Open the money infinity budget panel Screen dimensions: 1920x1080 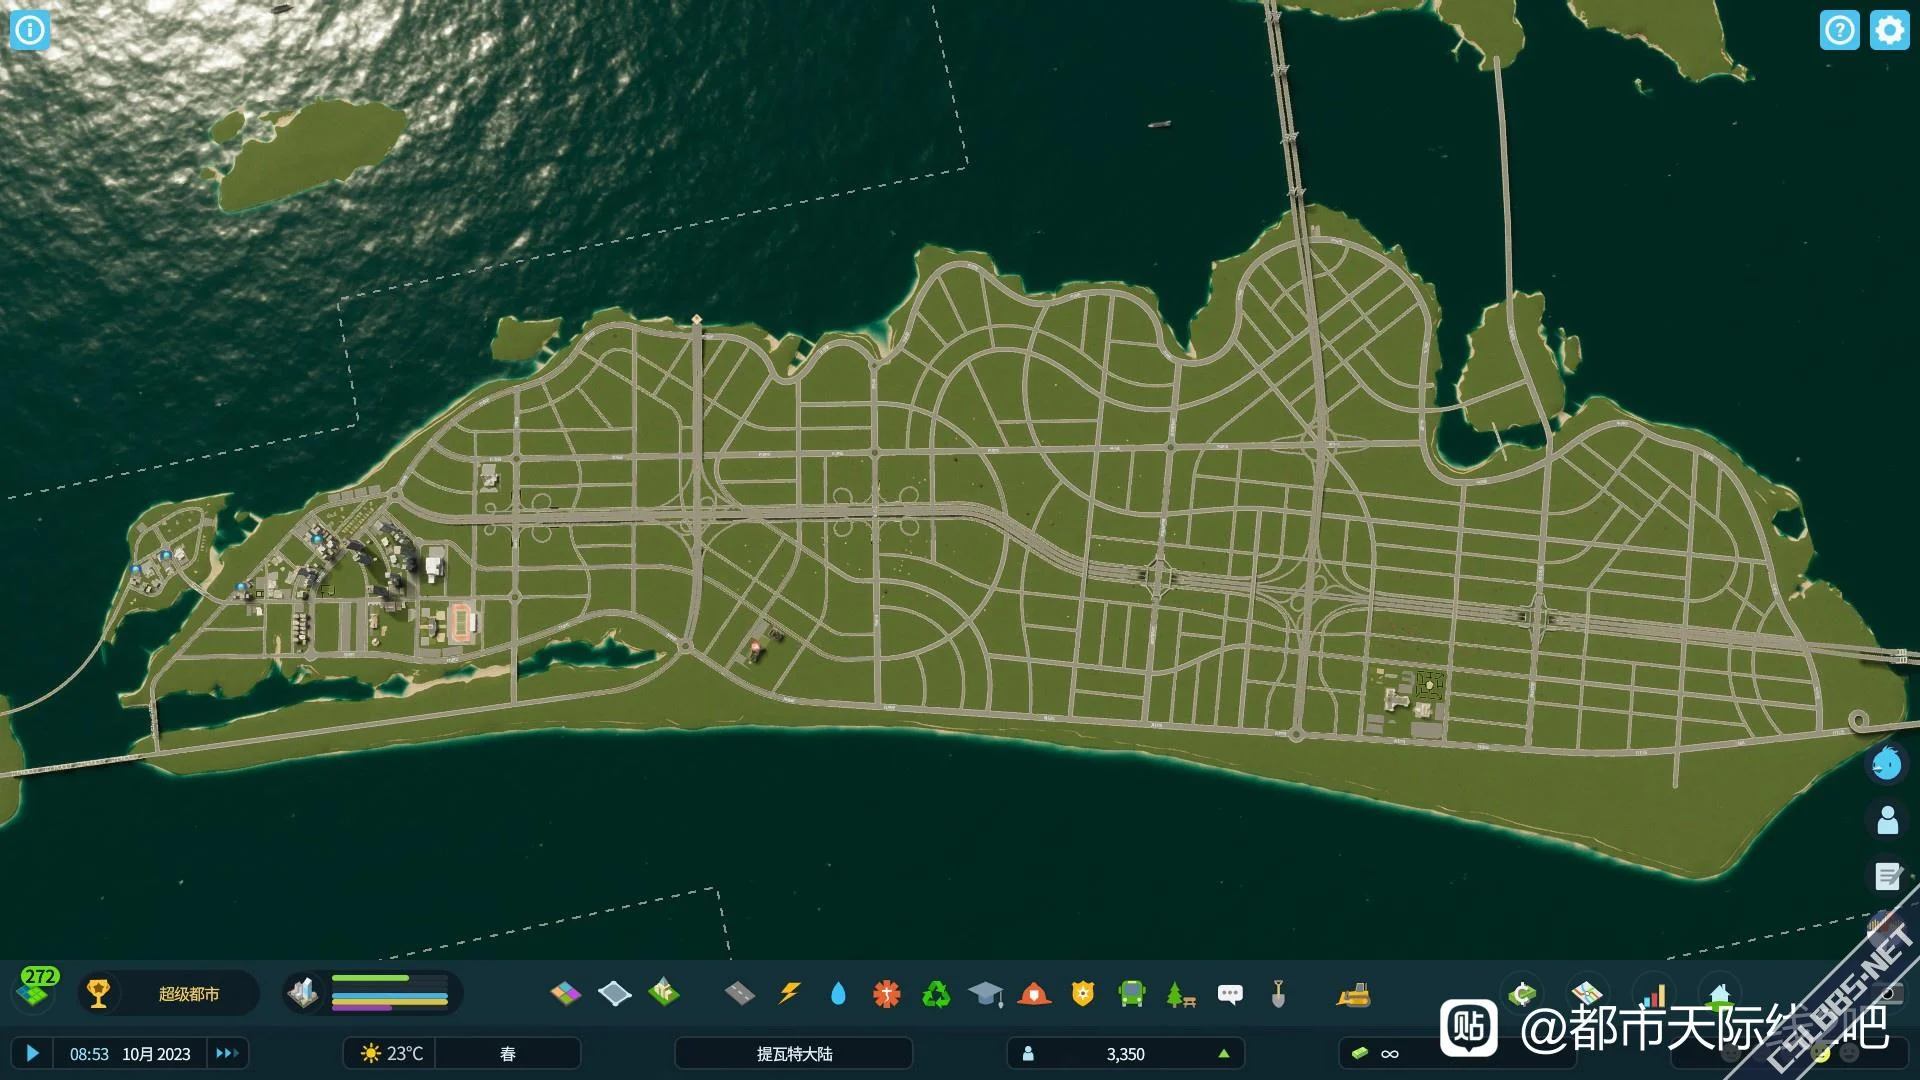(x=1389, y=1053)
